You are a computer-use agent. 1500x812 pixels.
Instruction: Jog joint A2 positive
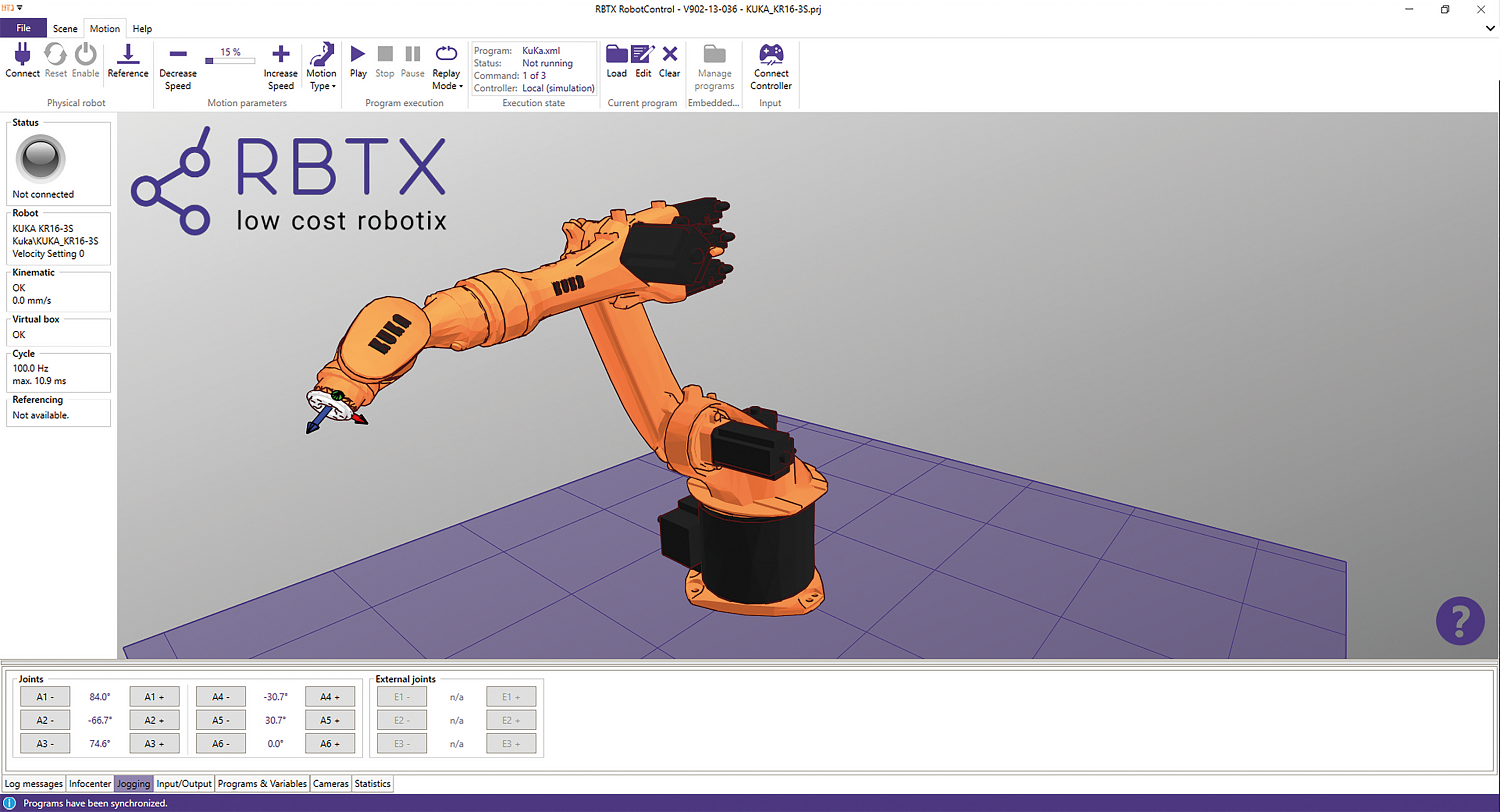pyautogui.click(x=155, y=720)
